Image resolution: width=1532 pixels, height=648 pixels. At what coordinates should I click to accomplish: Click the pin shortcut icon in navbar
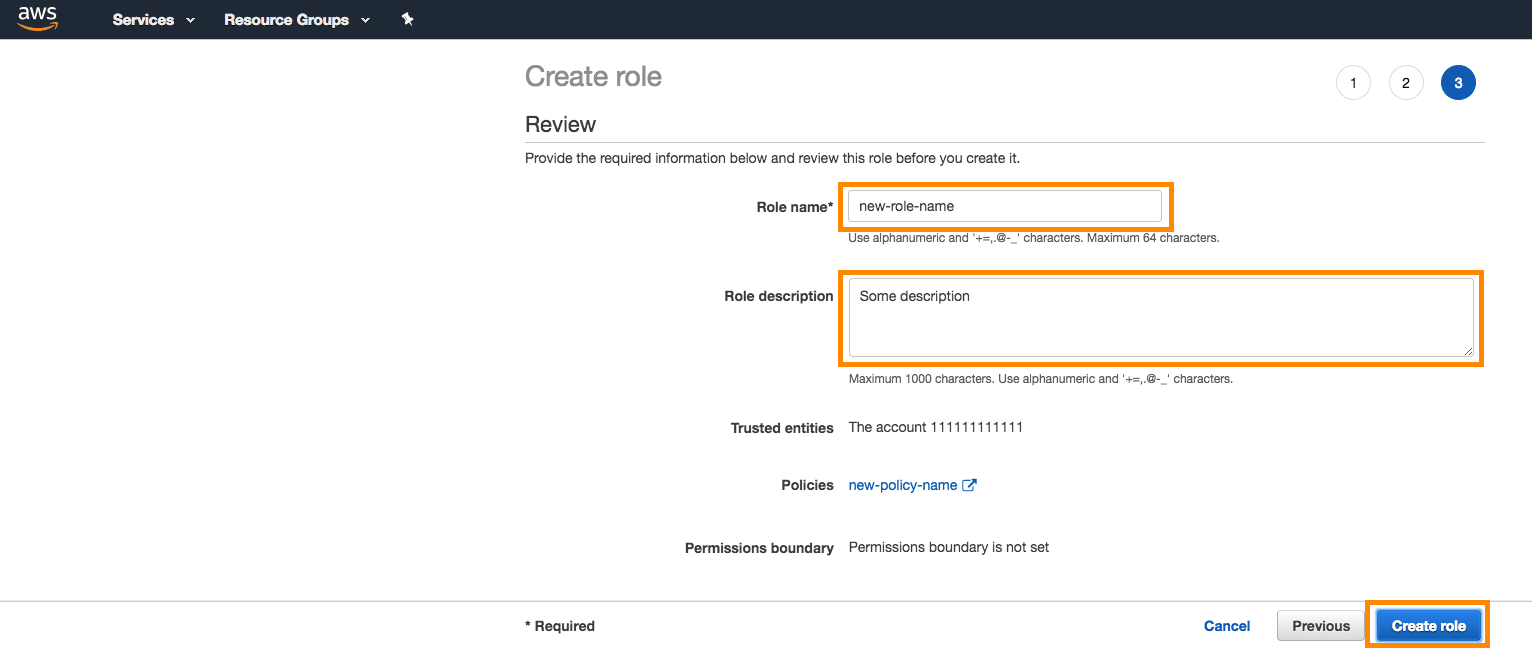(x=407, y=20)
